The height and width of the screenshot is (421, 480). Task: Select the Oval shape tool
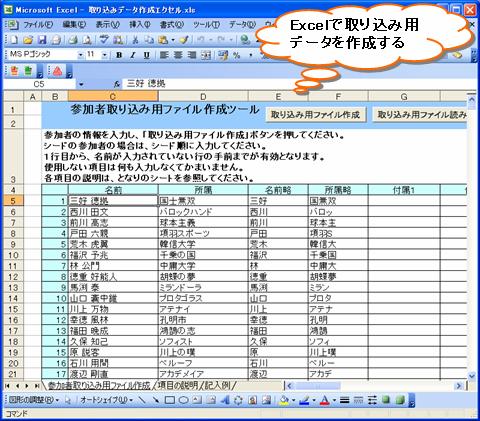183,400
